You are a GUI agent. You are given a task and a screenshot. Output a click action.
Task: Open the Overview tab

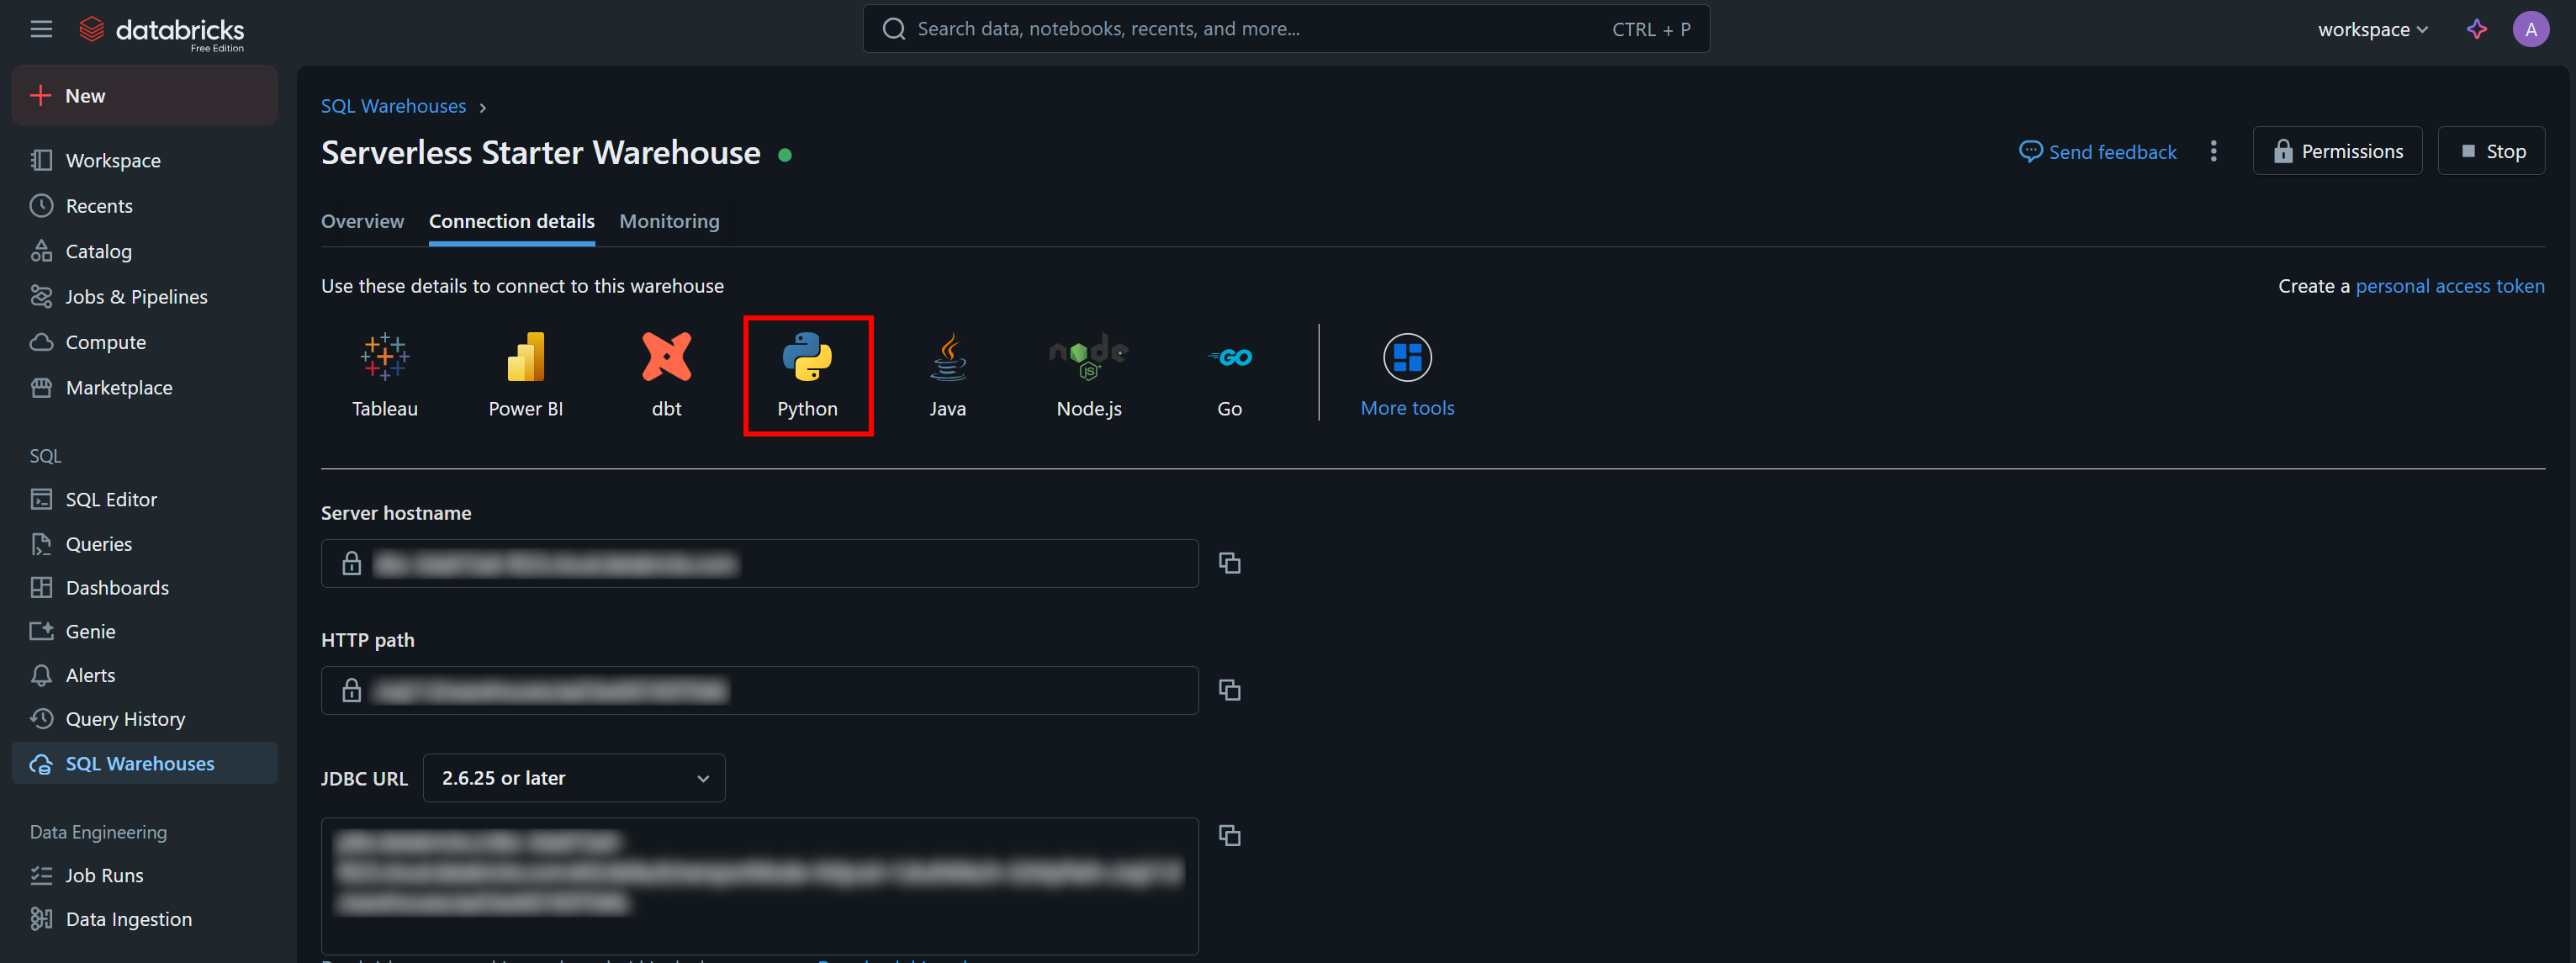click(x=362, y=221)
